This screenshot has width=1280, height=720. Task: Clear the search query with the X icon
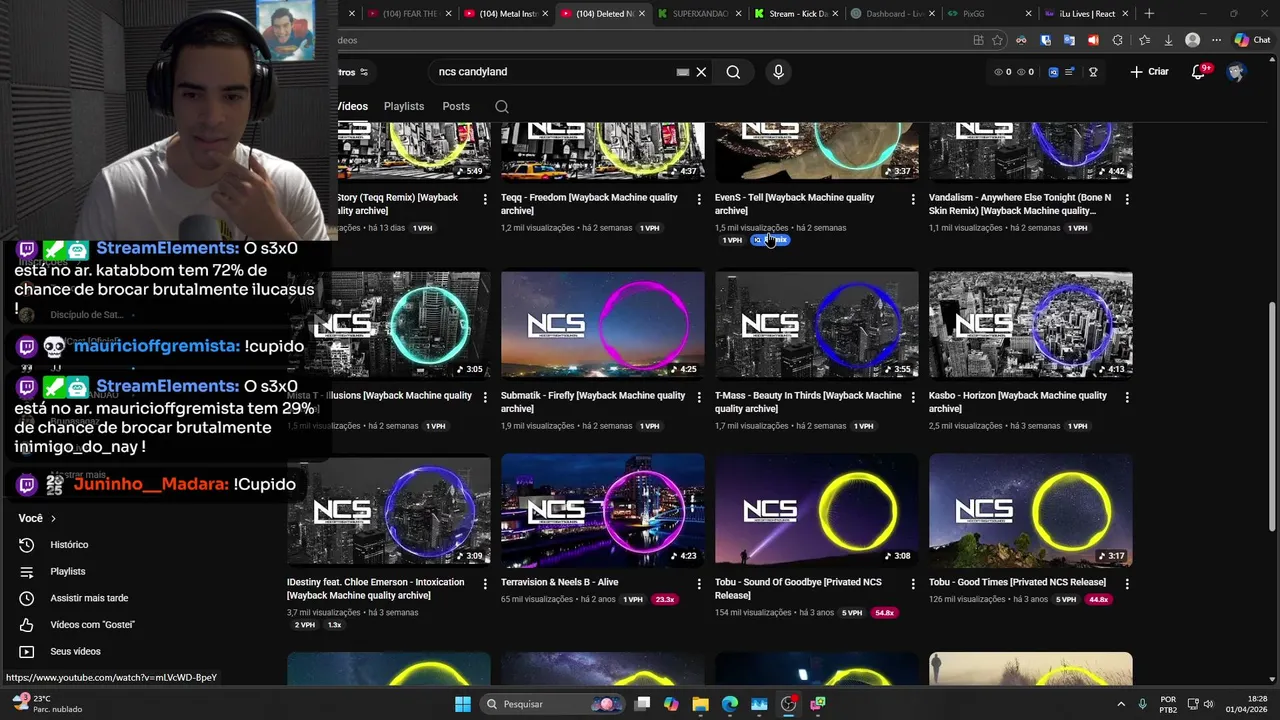pyautogui.click(x=701, y=72)
